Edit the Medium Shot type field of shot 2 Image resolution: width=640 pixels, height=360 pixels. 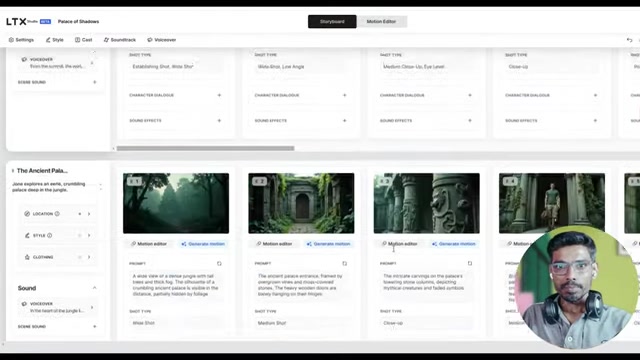(x=301, y=323)
